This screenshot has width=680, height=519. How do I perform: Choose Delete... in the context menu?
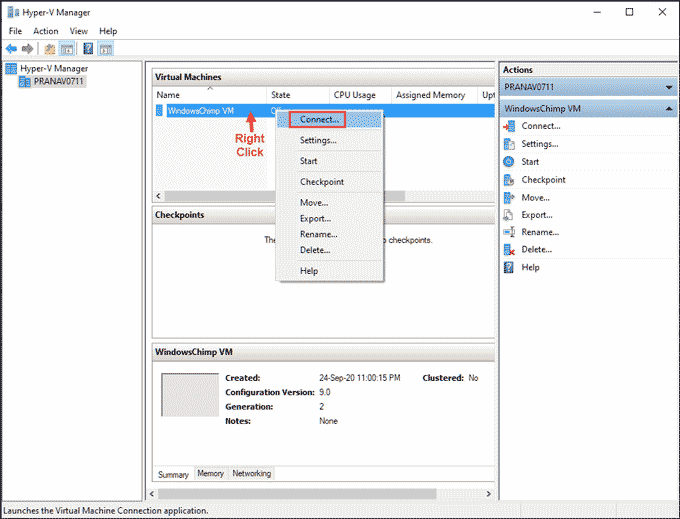(330, 250)
